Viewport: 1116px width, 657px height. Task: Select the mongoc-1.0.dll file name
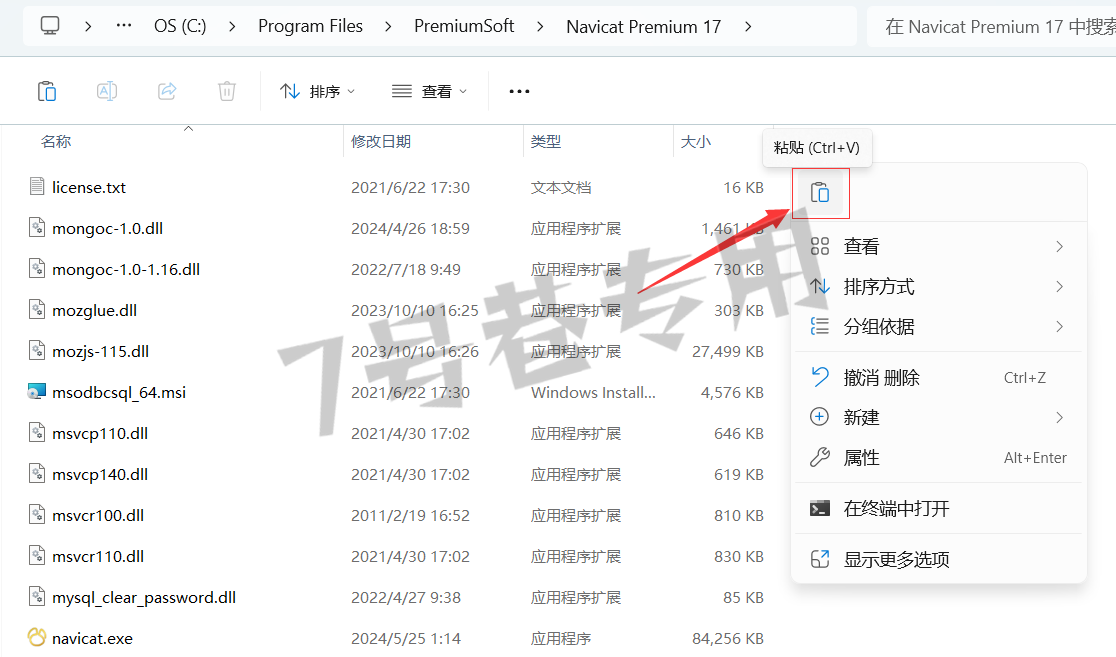107,228
